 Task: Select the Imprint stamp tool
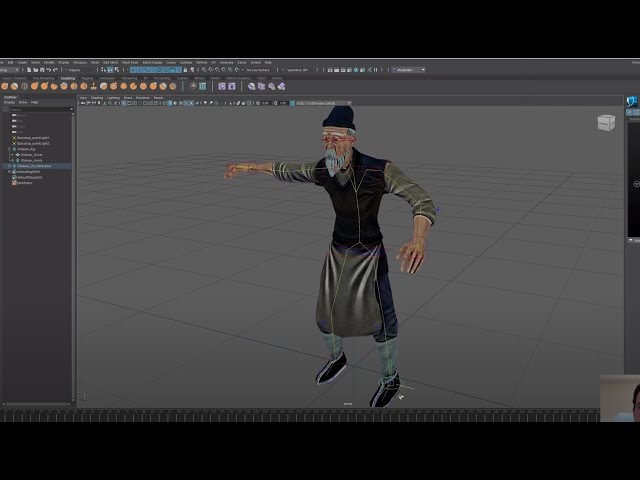pyautogui.click(x=93, y=86)
